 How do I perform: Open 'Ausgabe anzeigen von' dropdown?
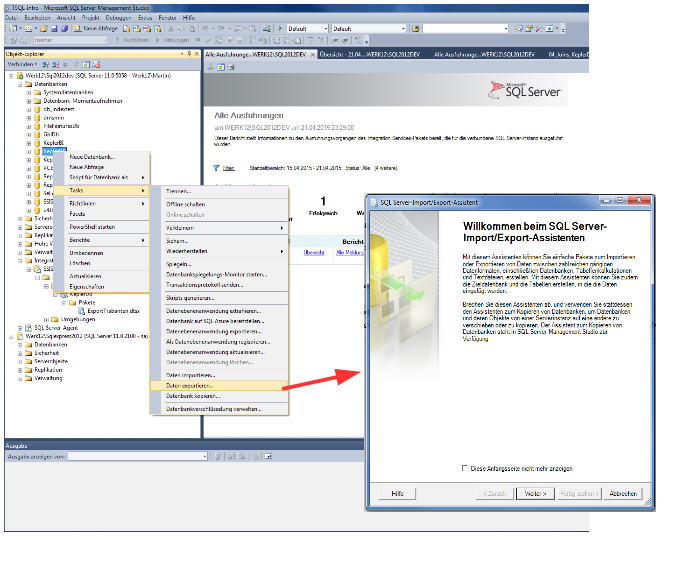pyautogui.click(x=205, y=456)
